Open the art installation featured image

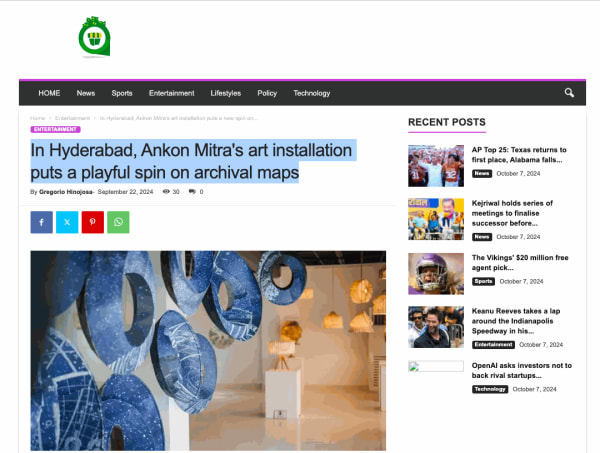pyautogui.click(x=208, y=350)
